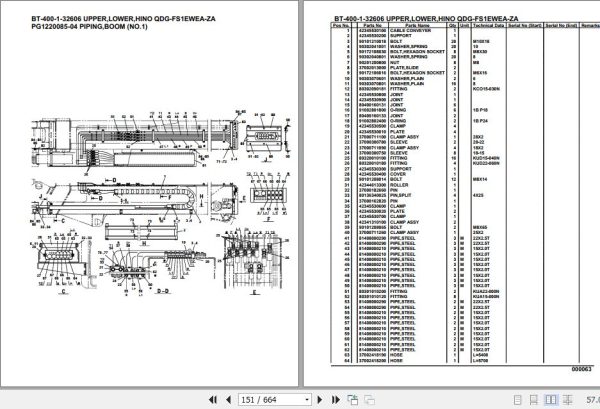Open the page number dropdown arrow
Viewport: 600px width, 409px height.
tap(307, 400)
